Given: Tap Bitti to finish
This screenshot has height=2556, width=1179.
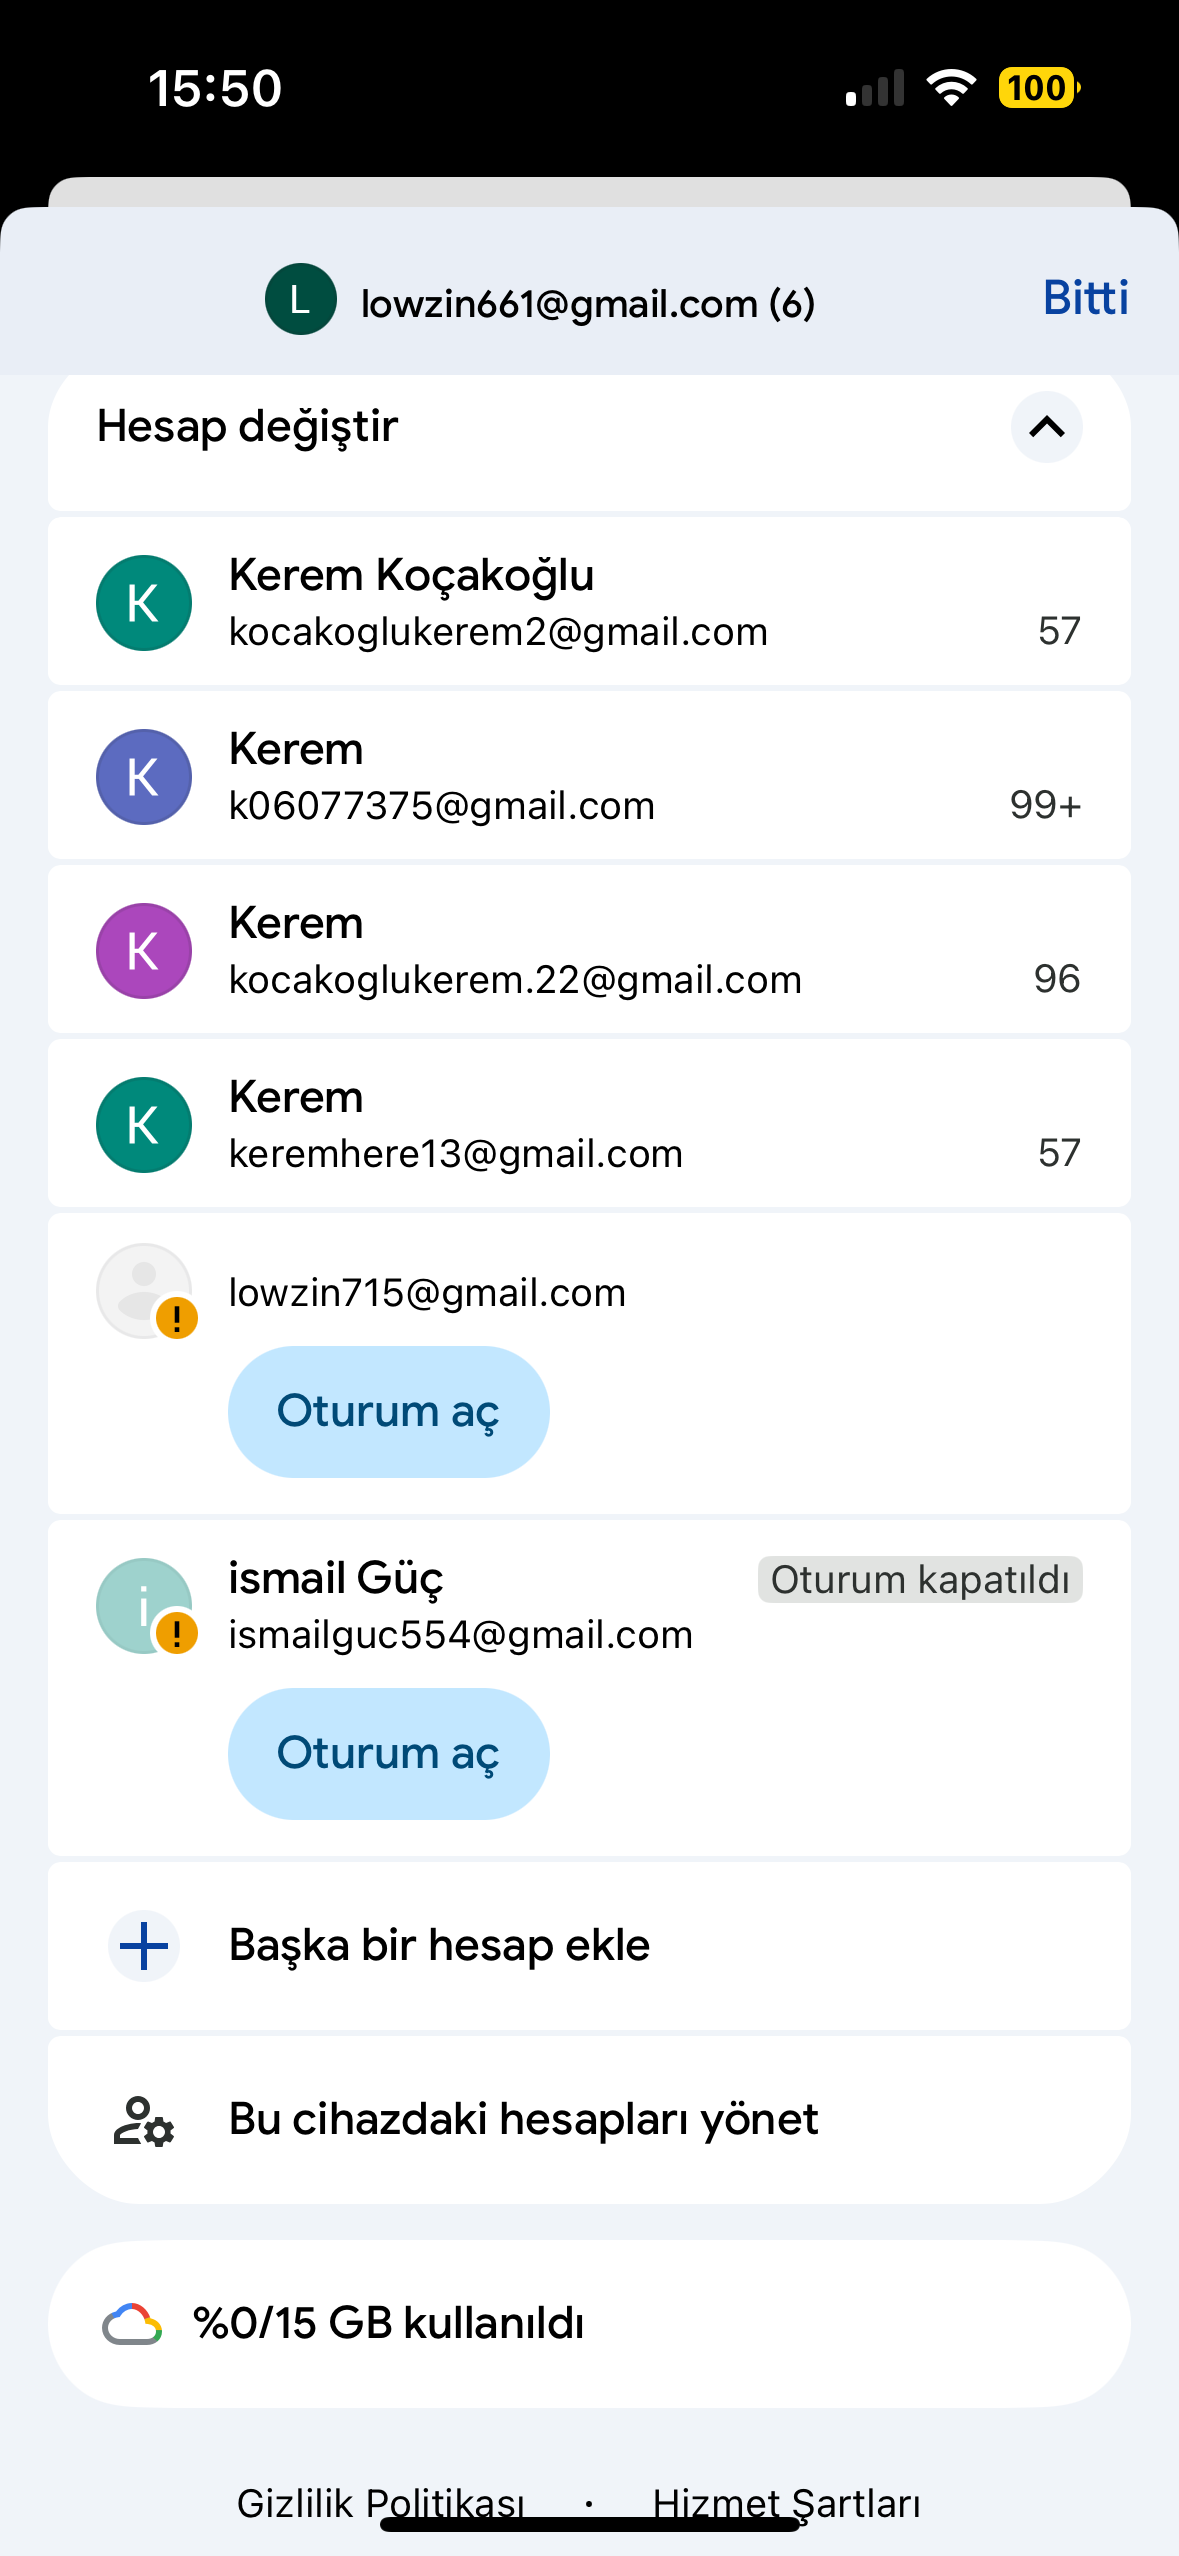Looking at the screenshot, I should tap(1085, 298).
